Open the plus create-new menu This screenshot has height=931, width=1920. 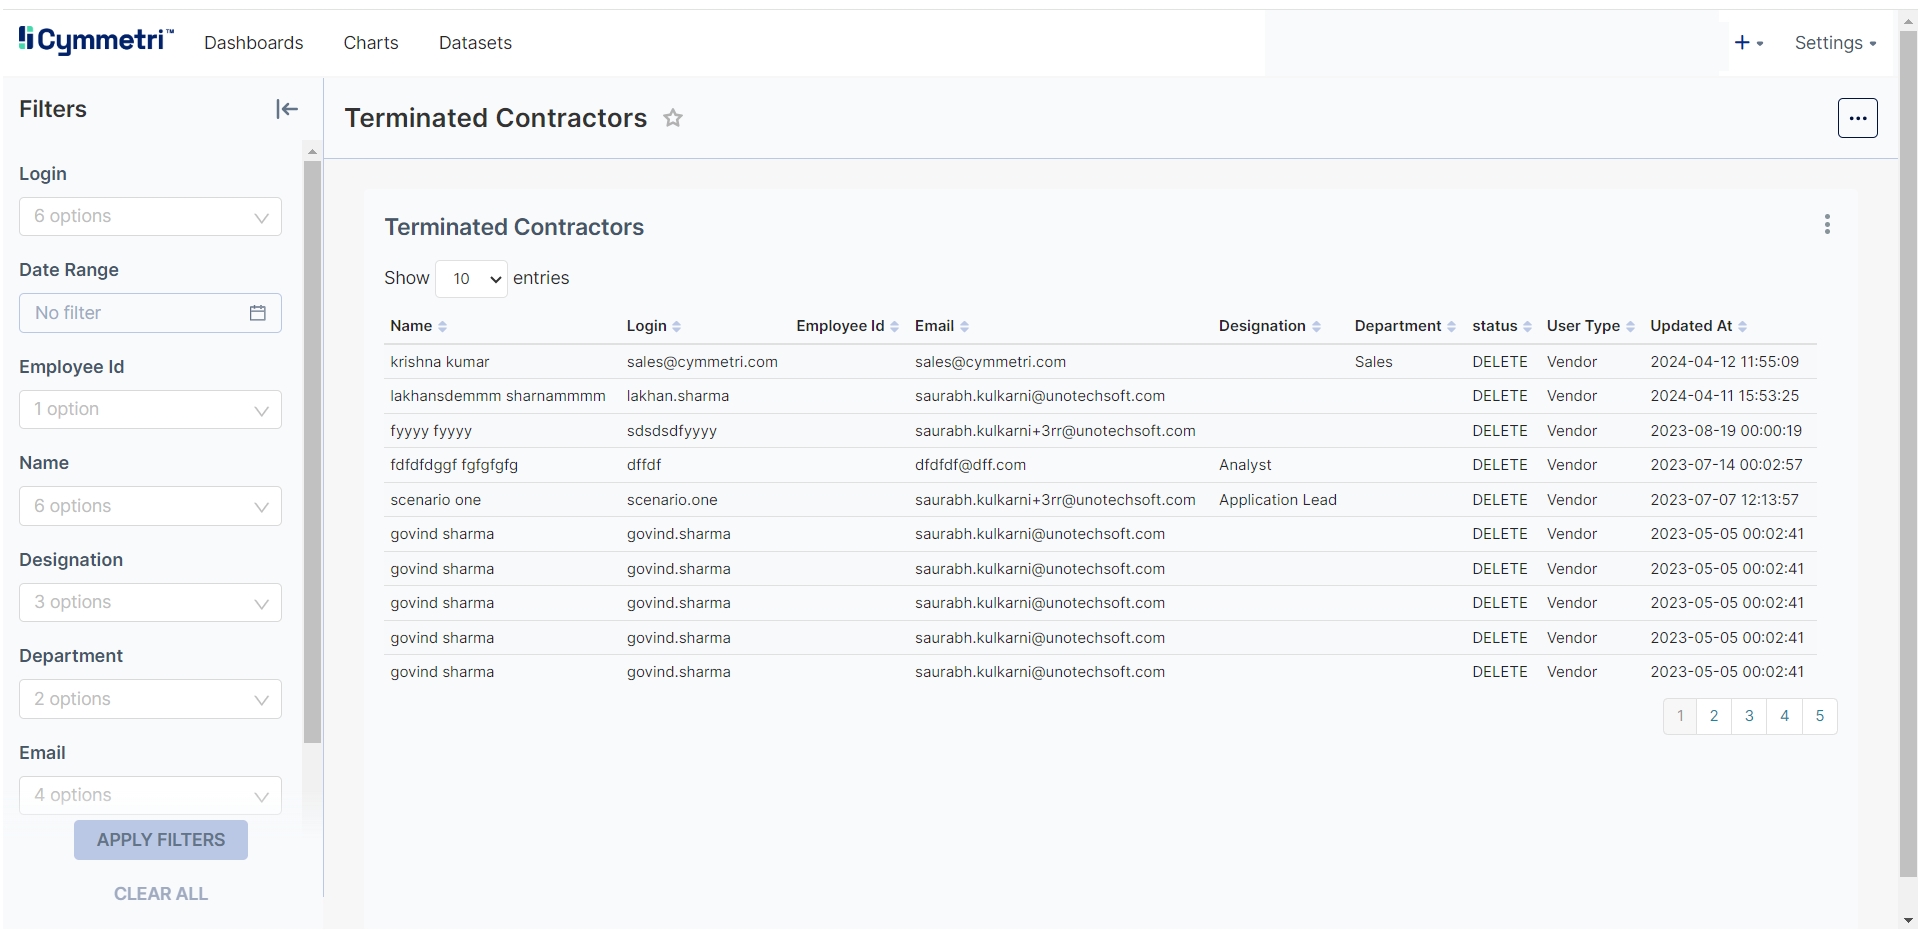tap(1747, 43)
